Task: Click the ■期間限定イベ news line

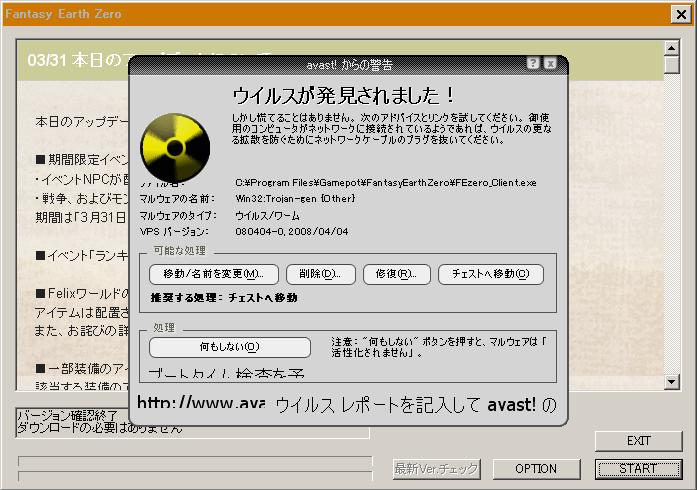Action: click(82, 159)
